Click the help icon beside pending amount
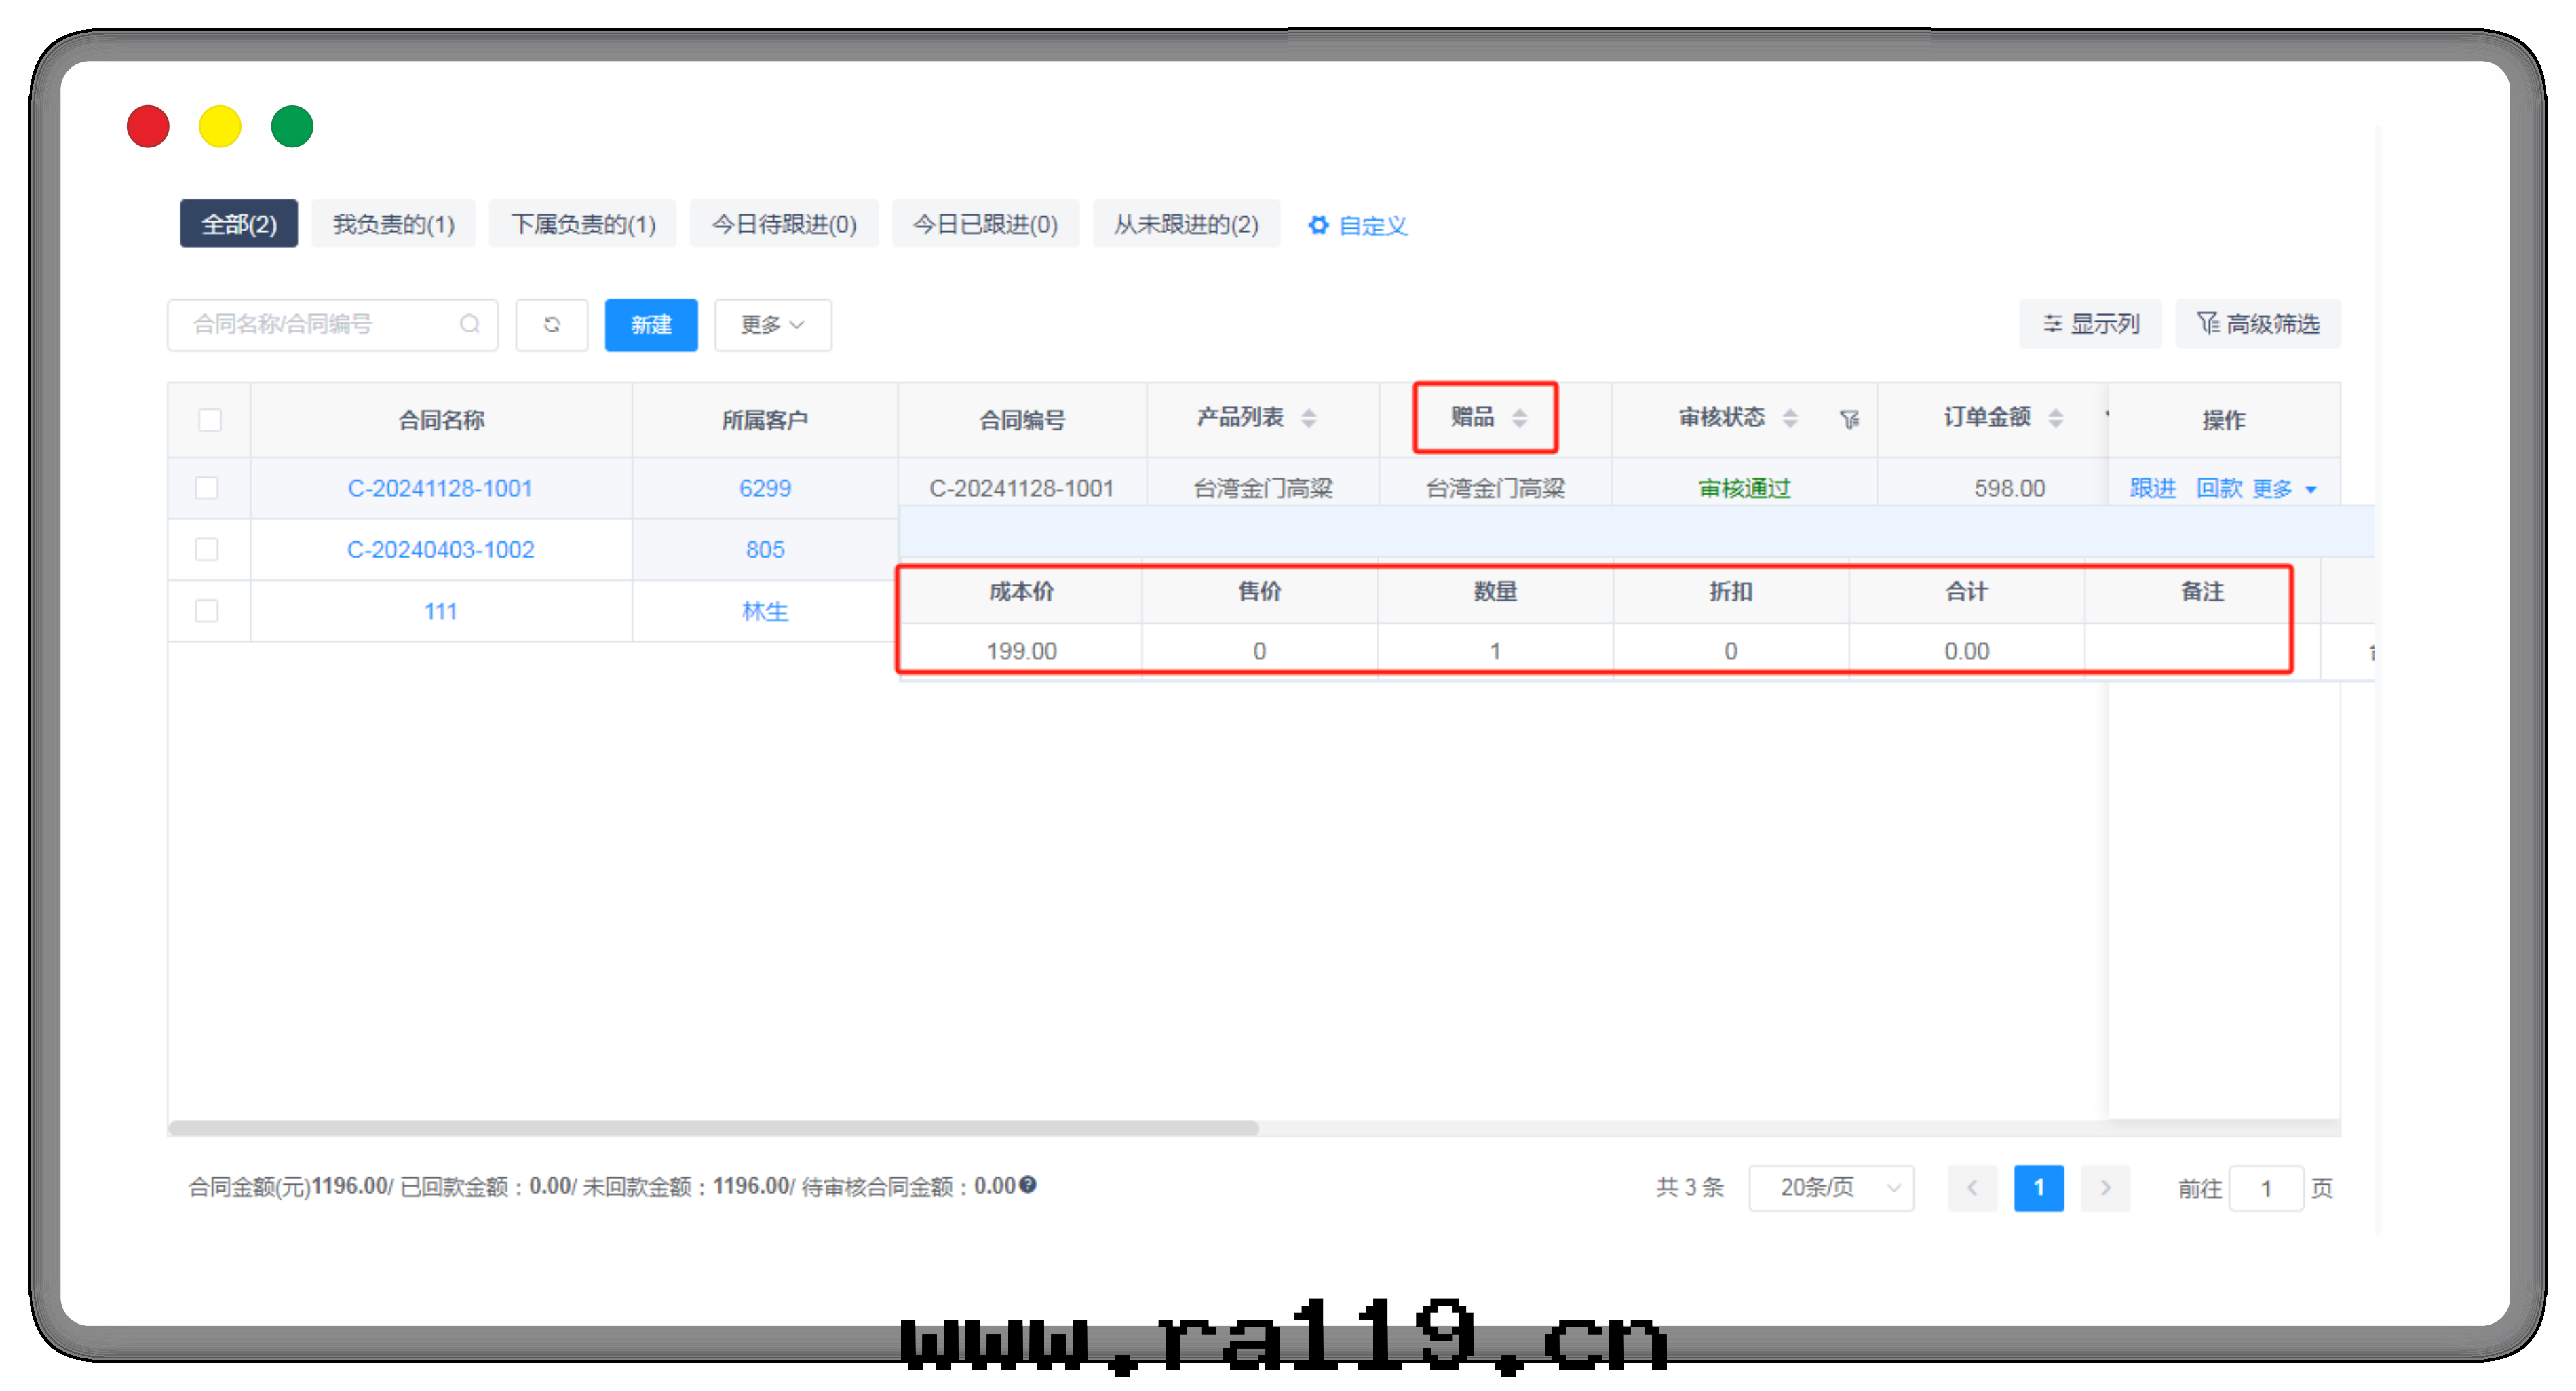This screenshot has height=1391, width=2576. [1028, 1185]
